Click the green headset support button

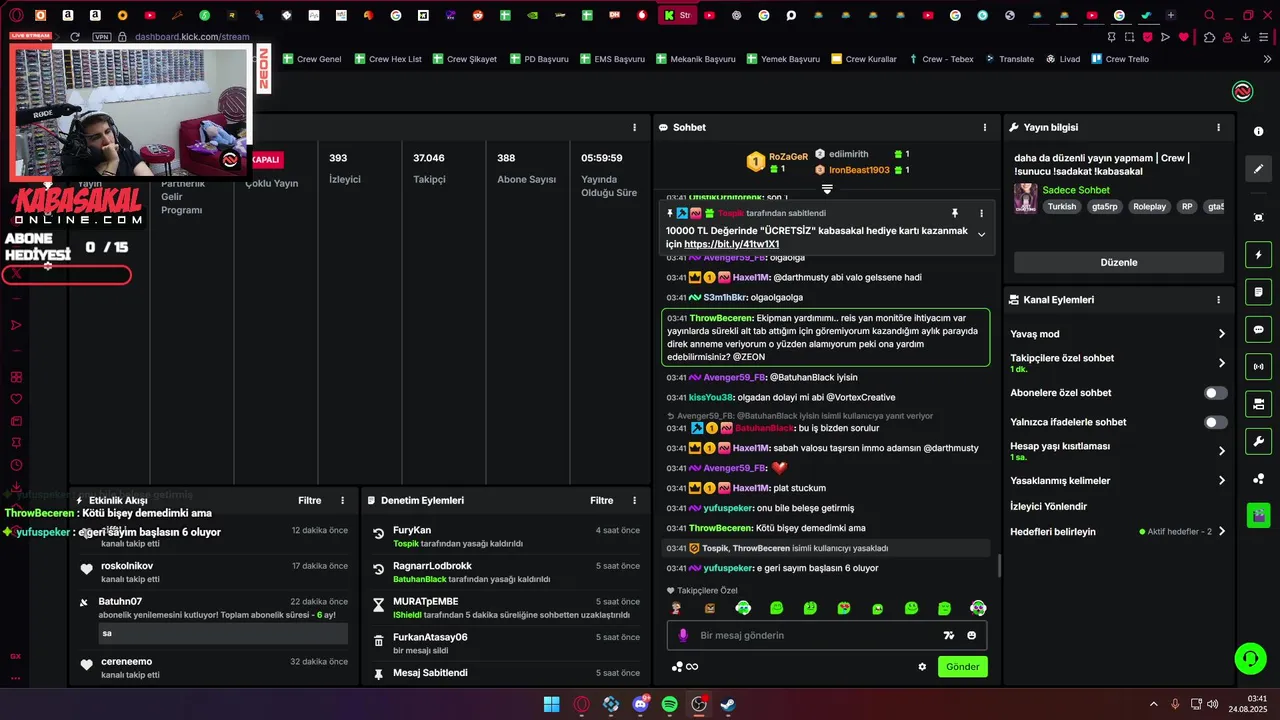(x=1250, y=658)
